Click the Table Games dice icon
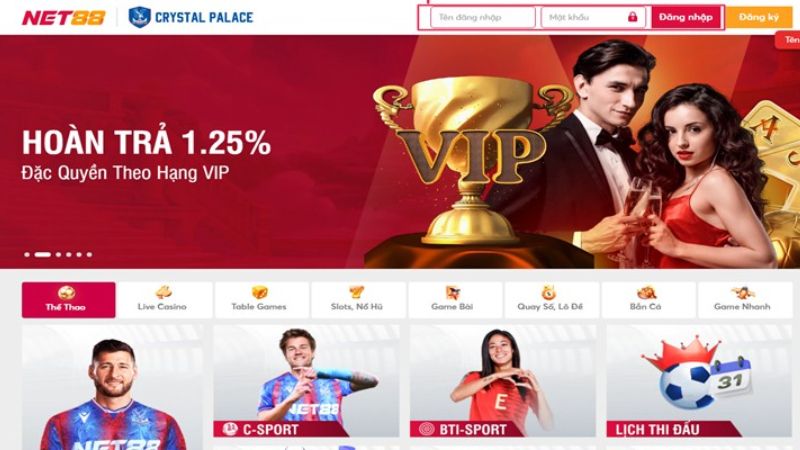800x450 pixels. coord(259,292)
